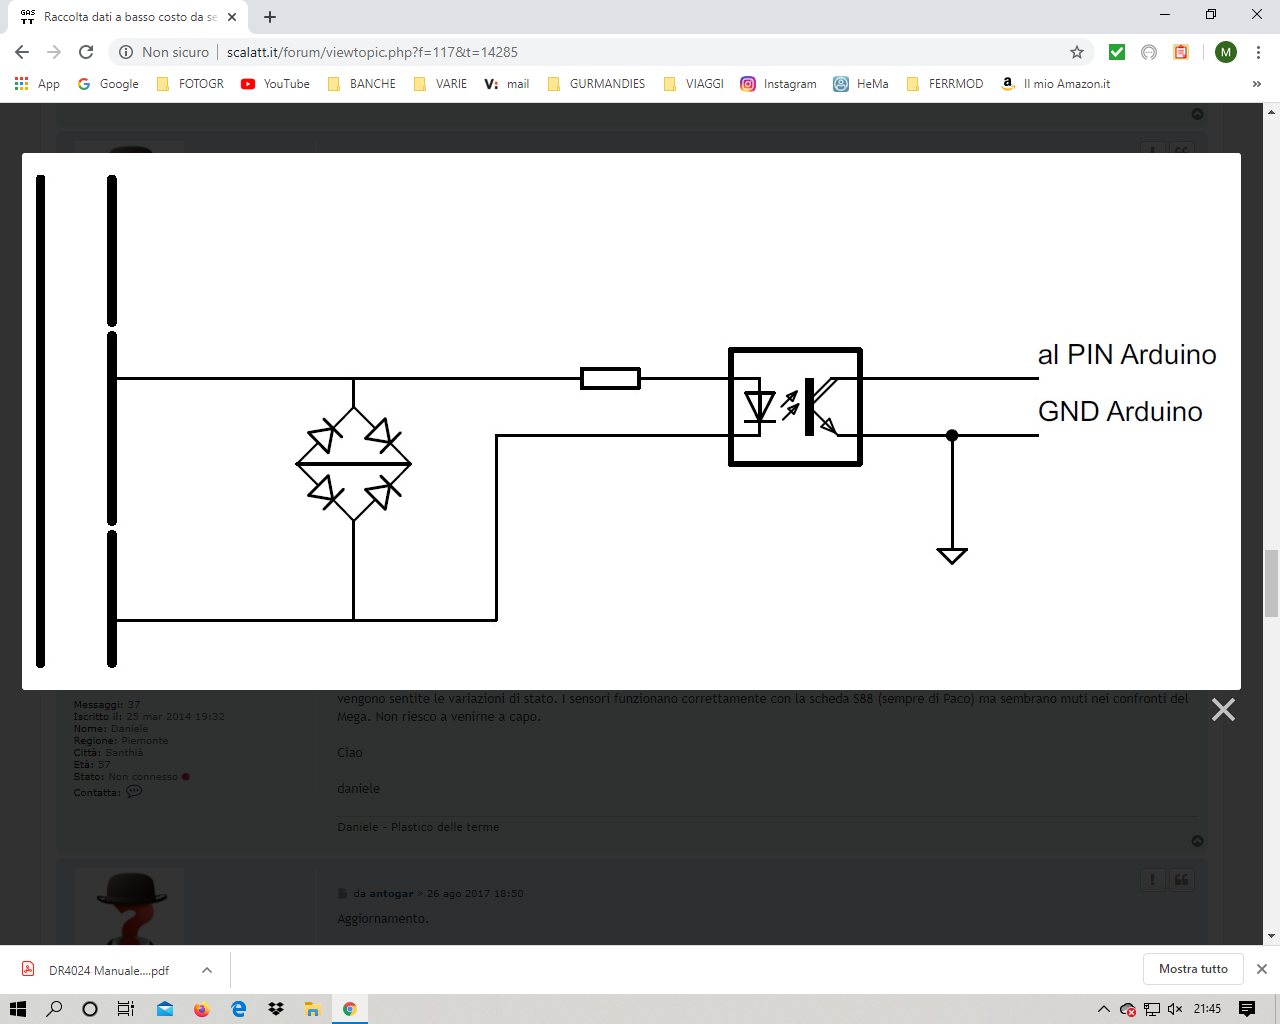The image size is (1280, 1024).
Task: Click the Mostra tutto downloads button
Action: tap(1192, 969)
